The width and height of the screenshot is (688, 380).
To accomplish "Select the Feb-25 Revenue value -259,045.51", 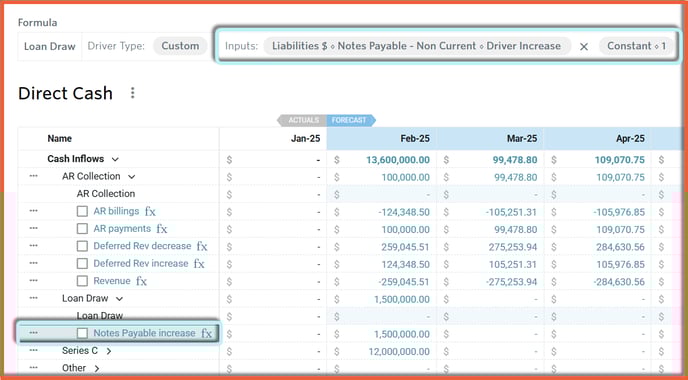I will (x=404, y=282).
